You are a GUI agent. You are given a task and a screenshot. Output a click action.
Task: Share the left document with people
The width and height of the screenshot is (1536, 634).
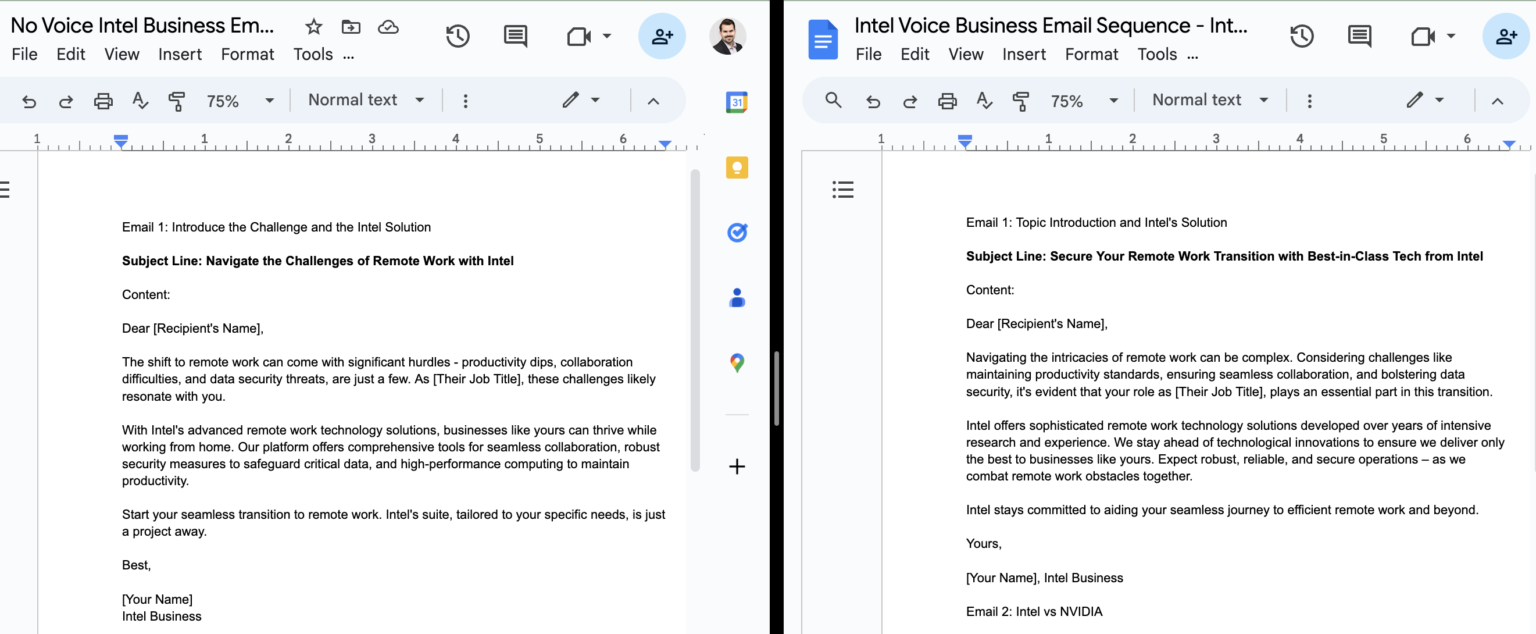662,37
